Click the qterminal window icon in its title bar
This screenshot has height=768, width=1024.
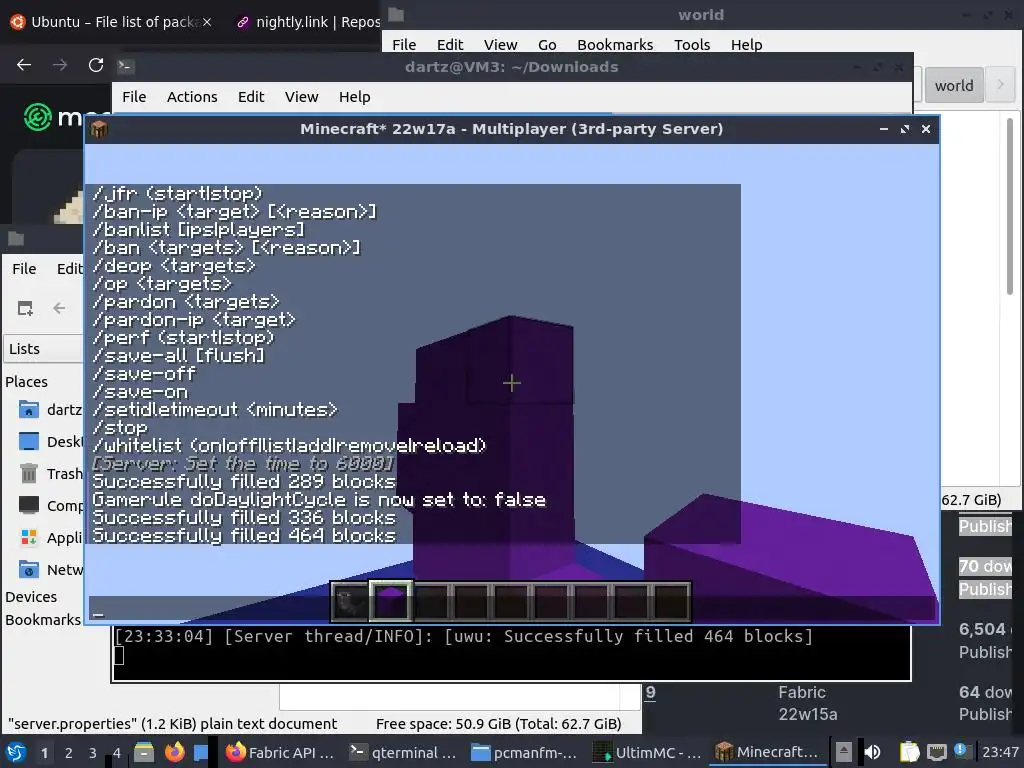[x=125, y=67]
